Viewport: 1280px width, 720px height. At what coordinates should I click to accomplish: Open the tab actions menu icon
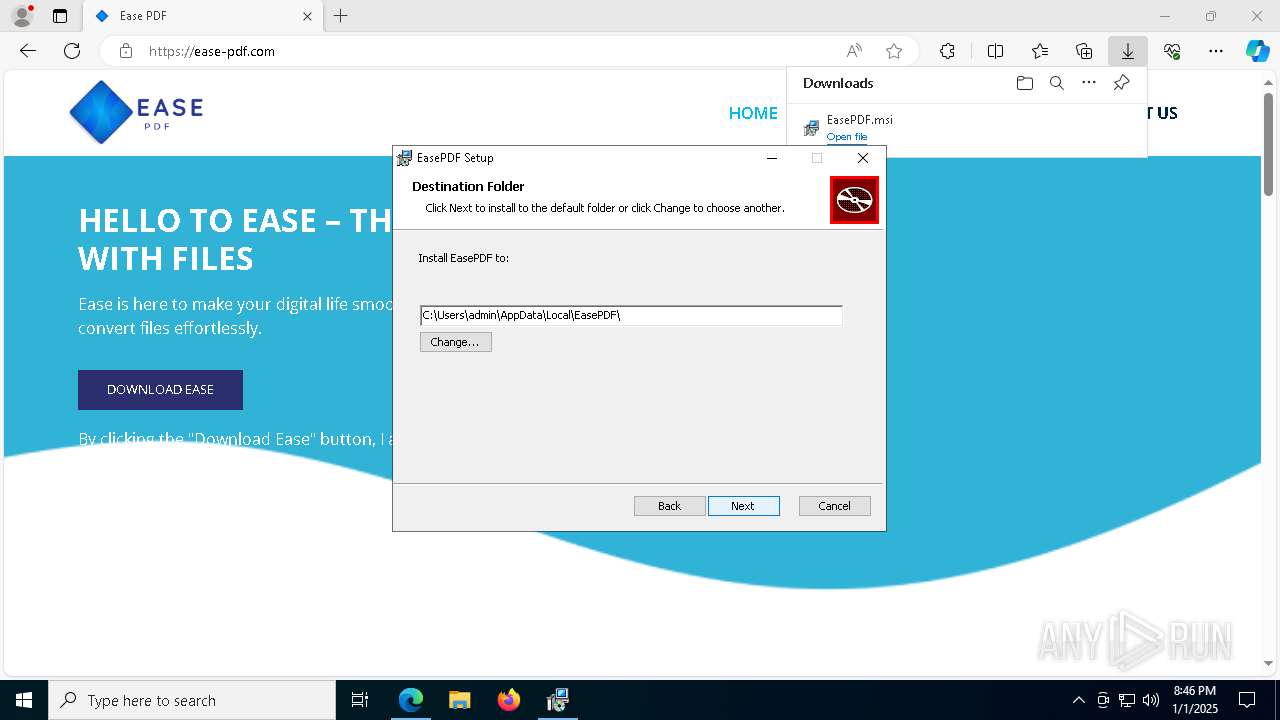pyautogui.click(x=60, y=16)
